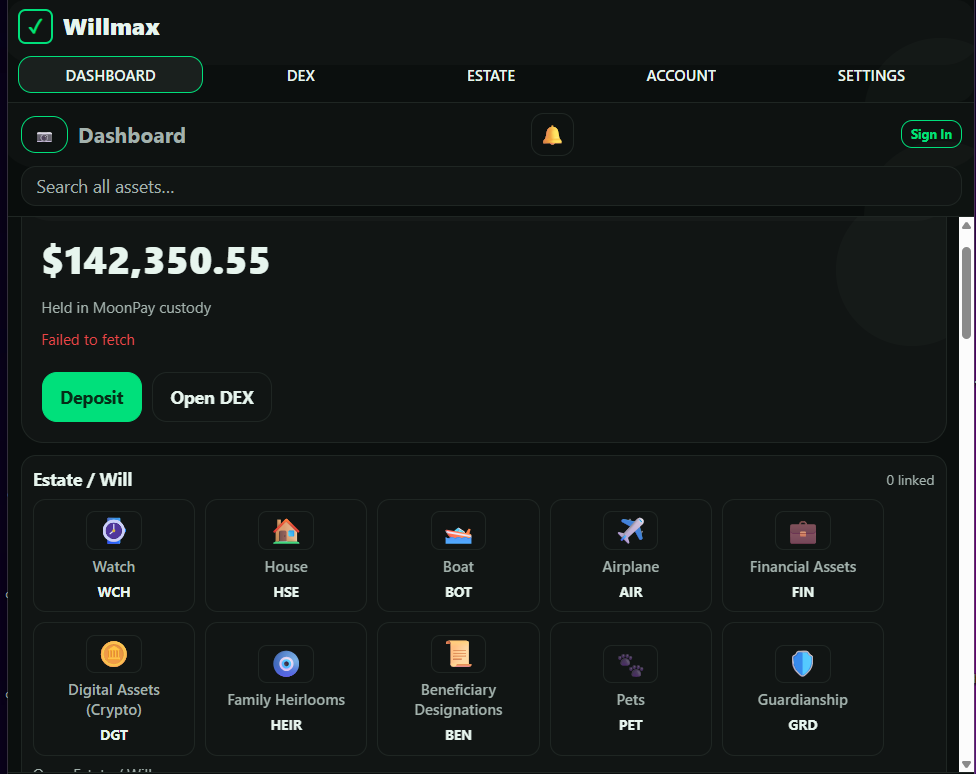The width and height of the screenshot is (976, 775).
Task: Select Digital Assets (Crypto) coin icon
Action: [x=114, y=654]
